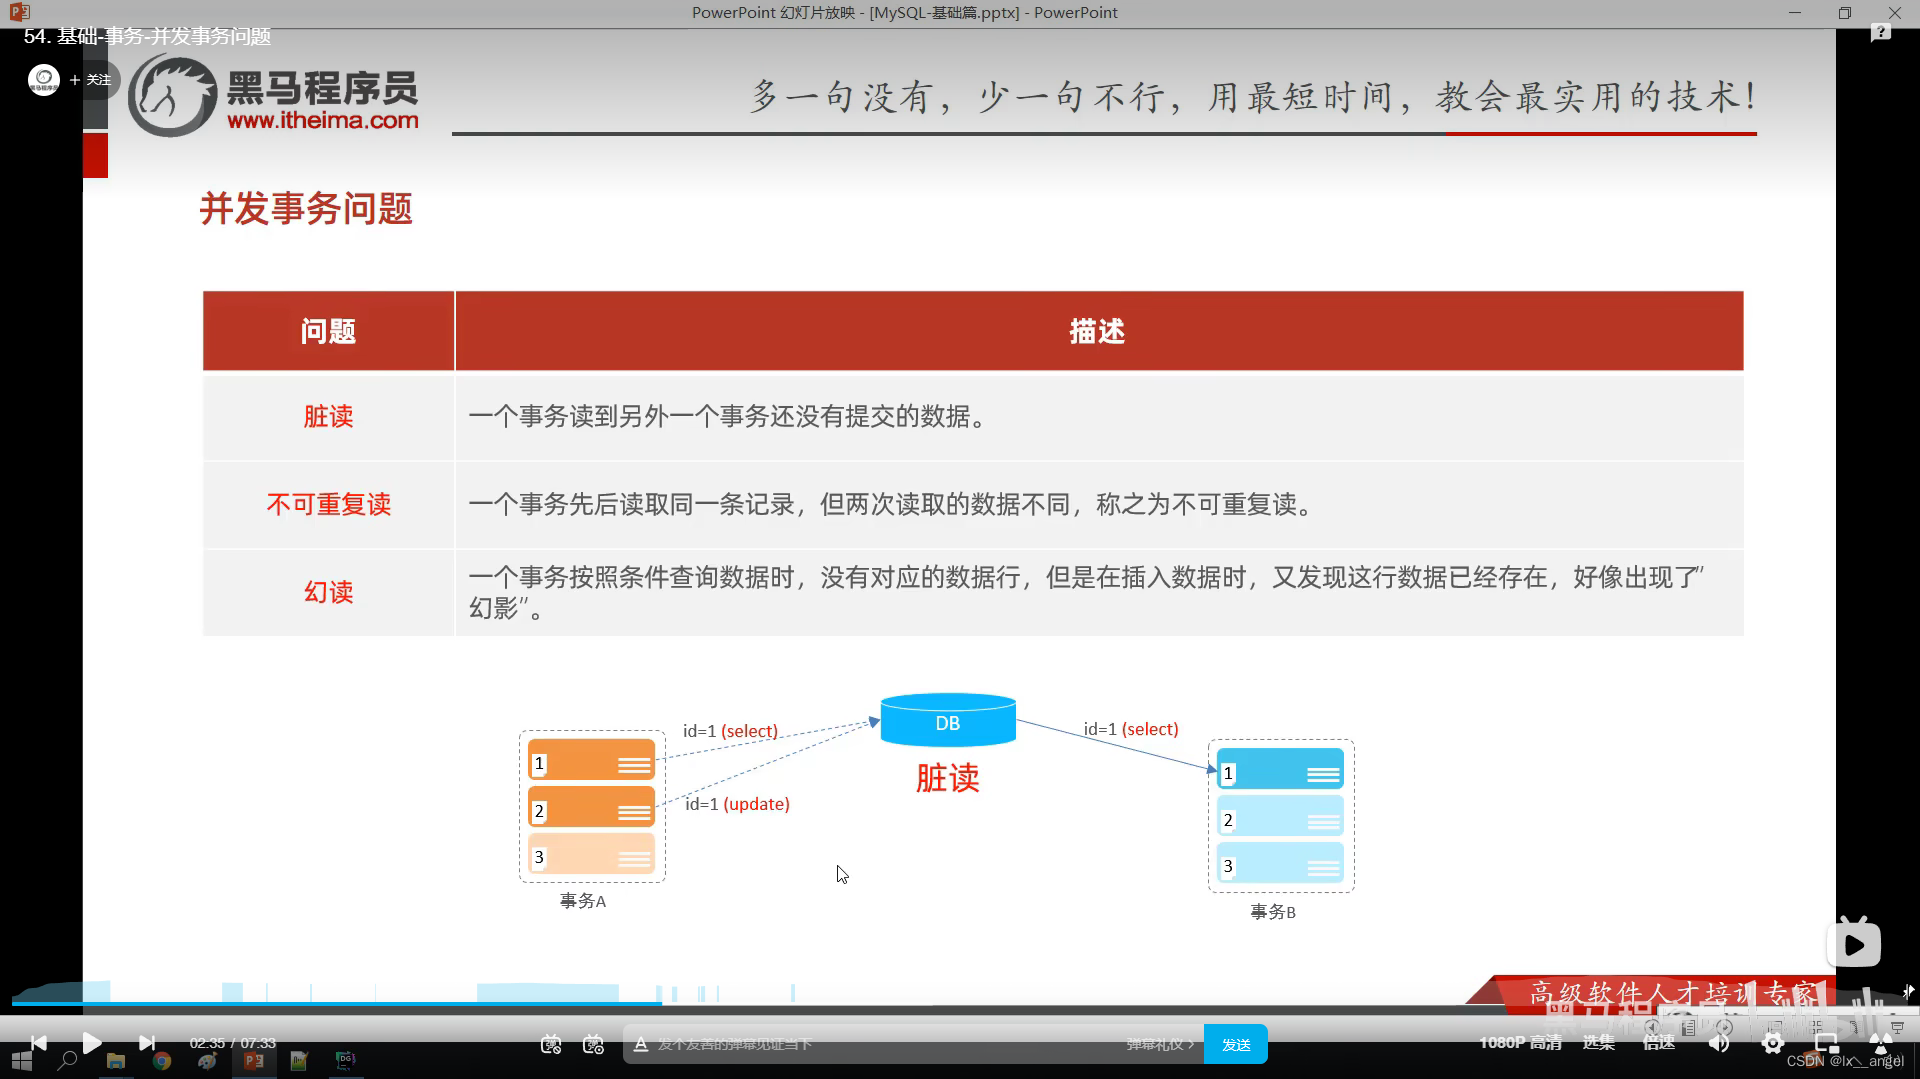Open the player settings gear

click(1772, 1043)
